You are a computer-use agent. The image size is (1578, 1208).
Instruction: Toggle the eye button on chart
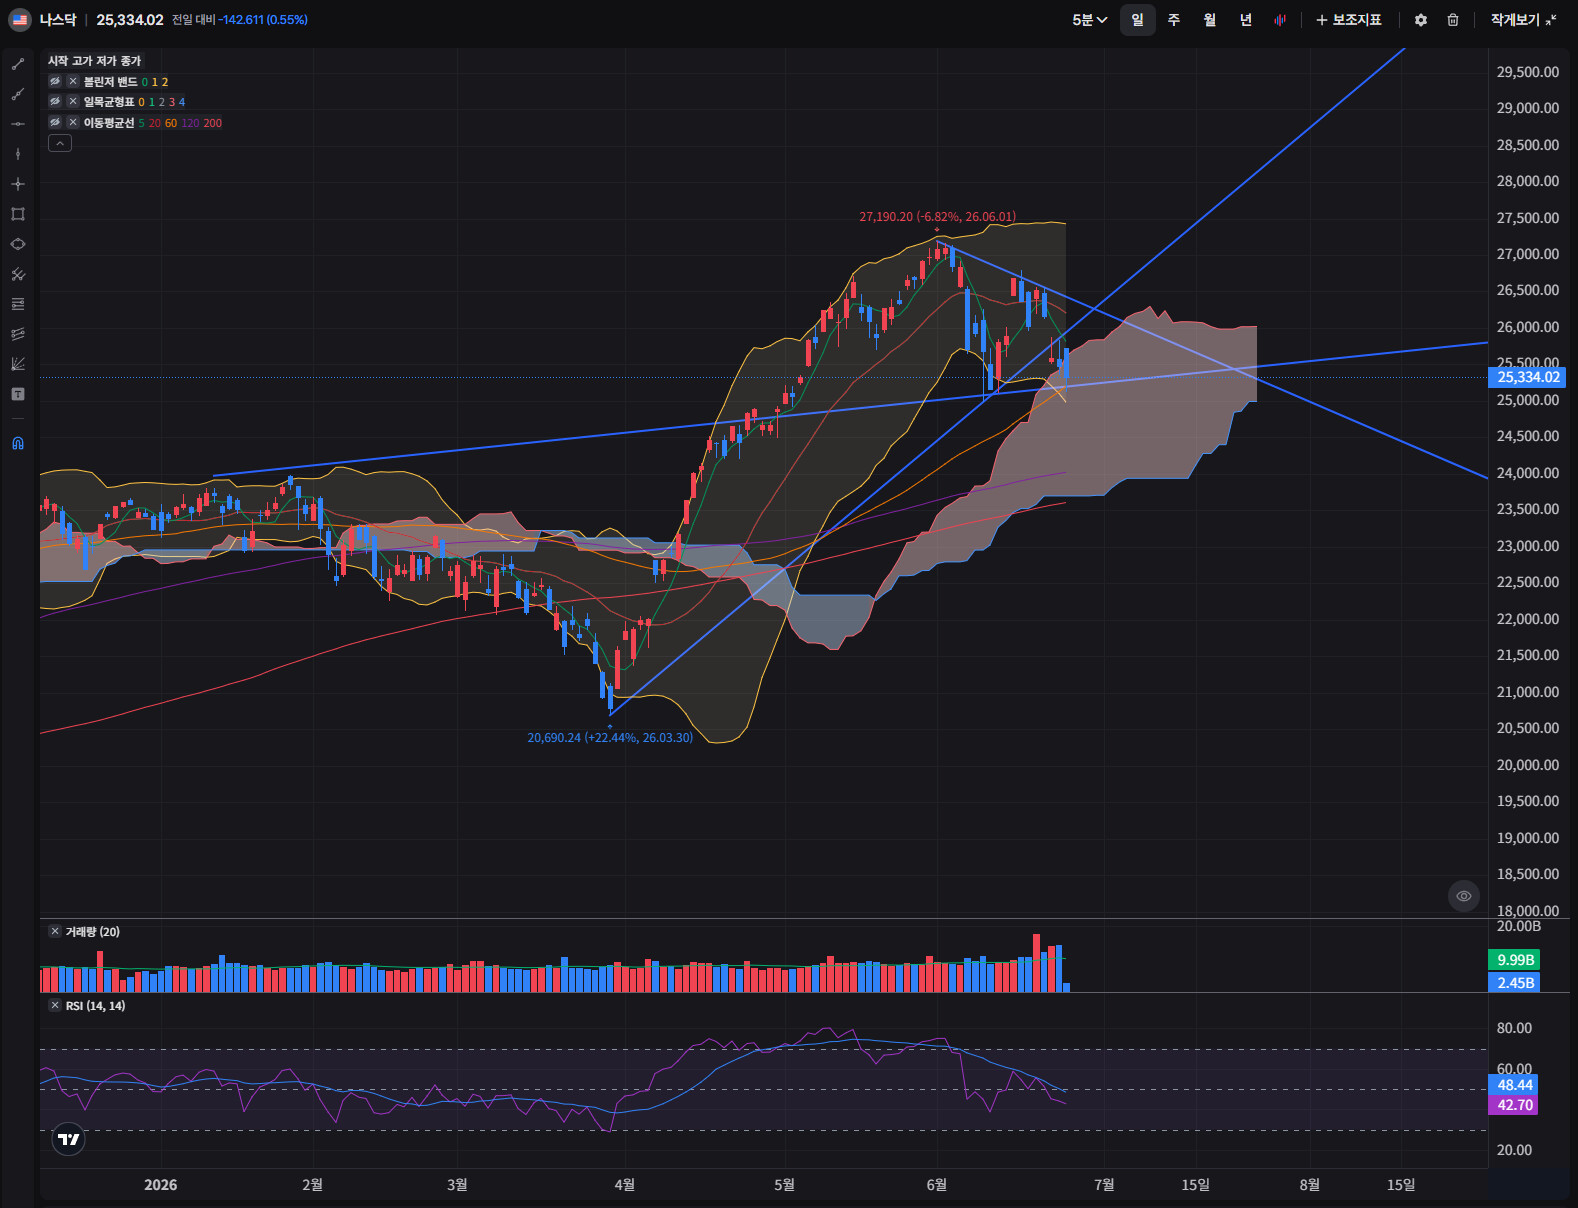(x=1463, y=896)
